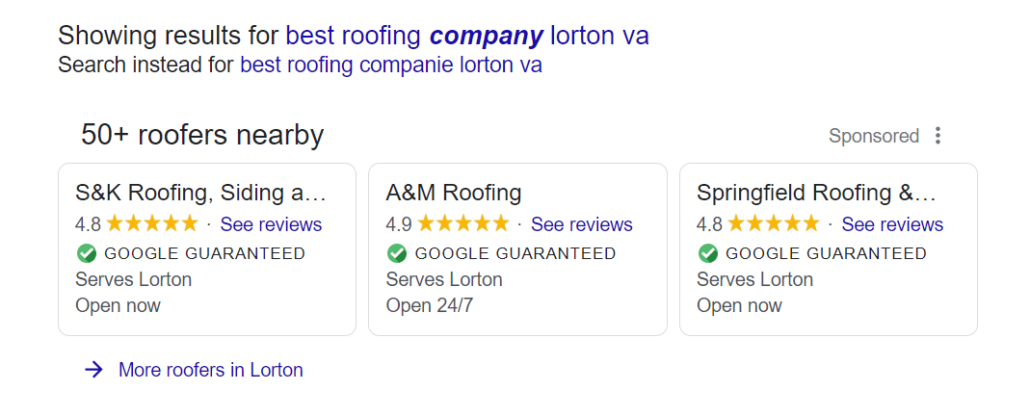Open See reviews for A&M Roofing
Viewport: 1030px width, 417px height.
[581, 225]
